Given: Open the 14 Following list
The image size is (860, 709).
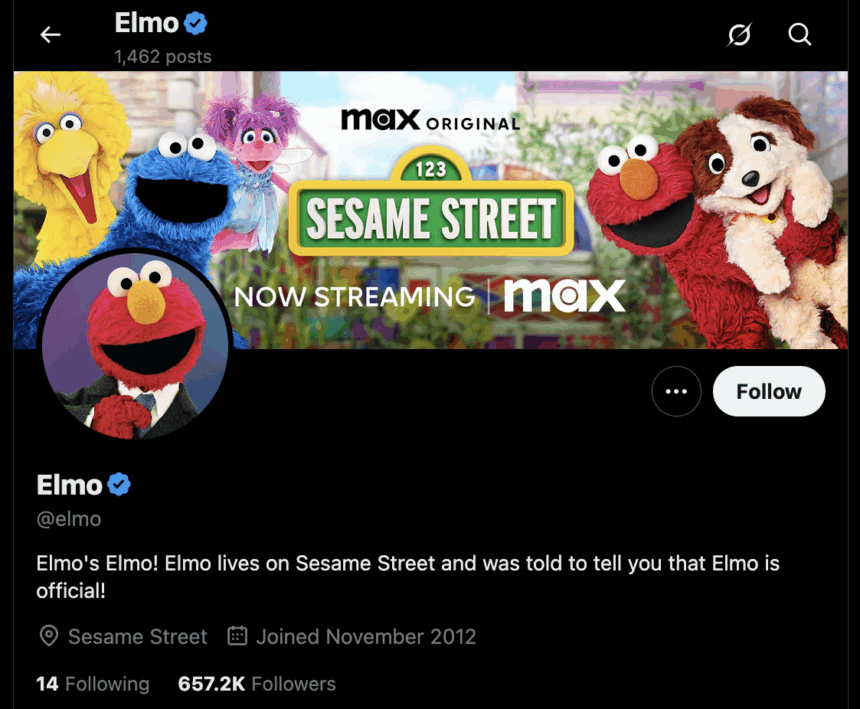Looking at the screenshot, I should (x=93, y=684).
